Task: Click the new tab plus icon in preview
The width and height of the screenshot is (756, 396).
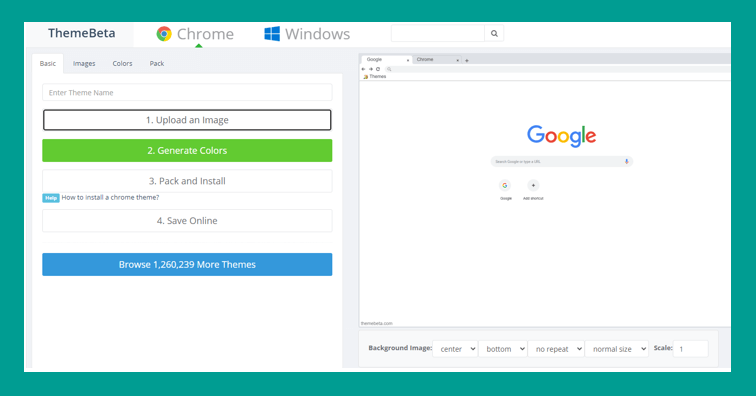Action: [467, 61]
